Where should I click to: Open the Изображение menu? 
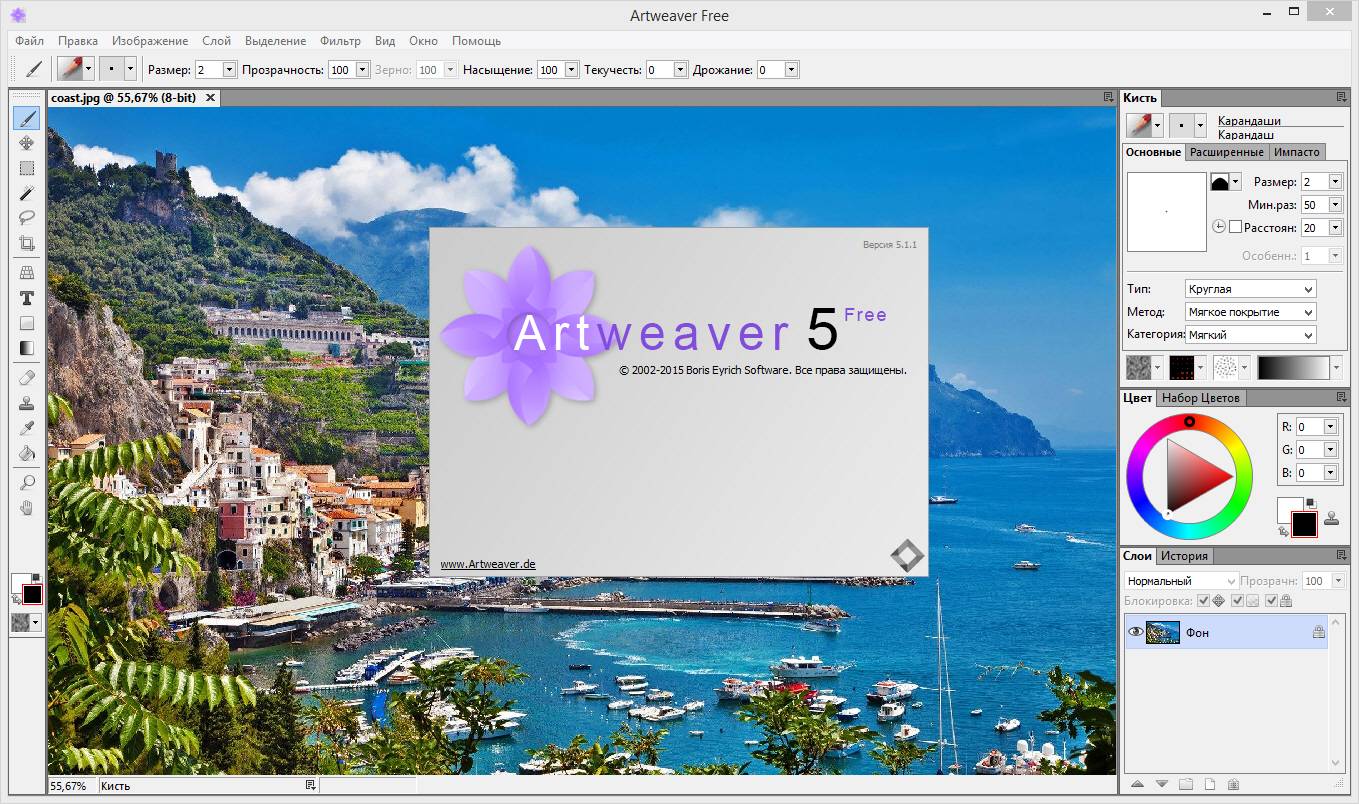pos(150,41)
